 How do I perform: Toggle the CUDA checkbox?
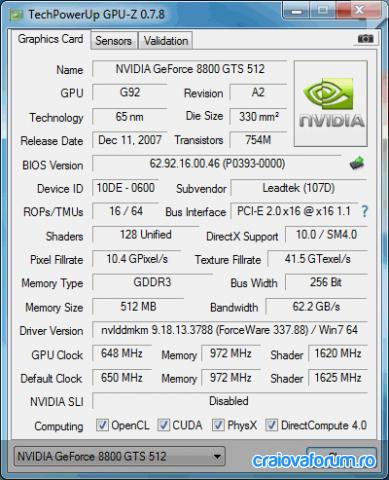tap(164, 425)
